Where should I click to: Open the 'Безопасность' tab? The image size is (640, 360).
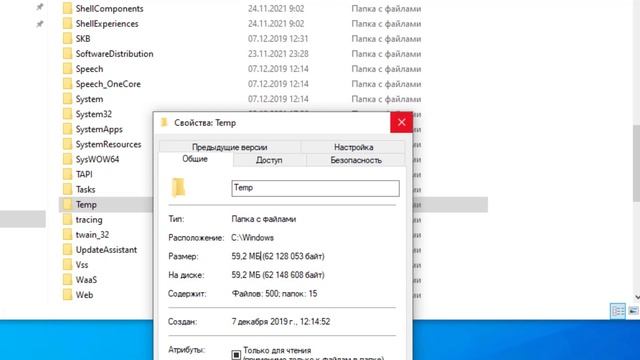tap(356, 160)
